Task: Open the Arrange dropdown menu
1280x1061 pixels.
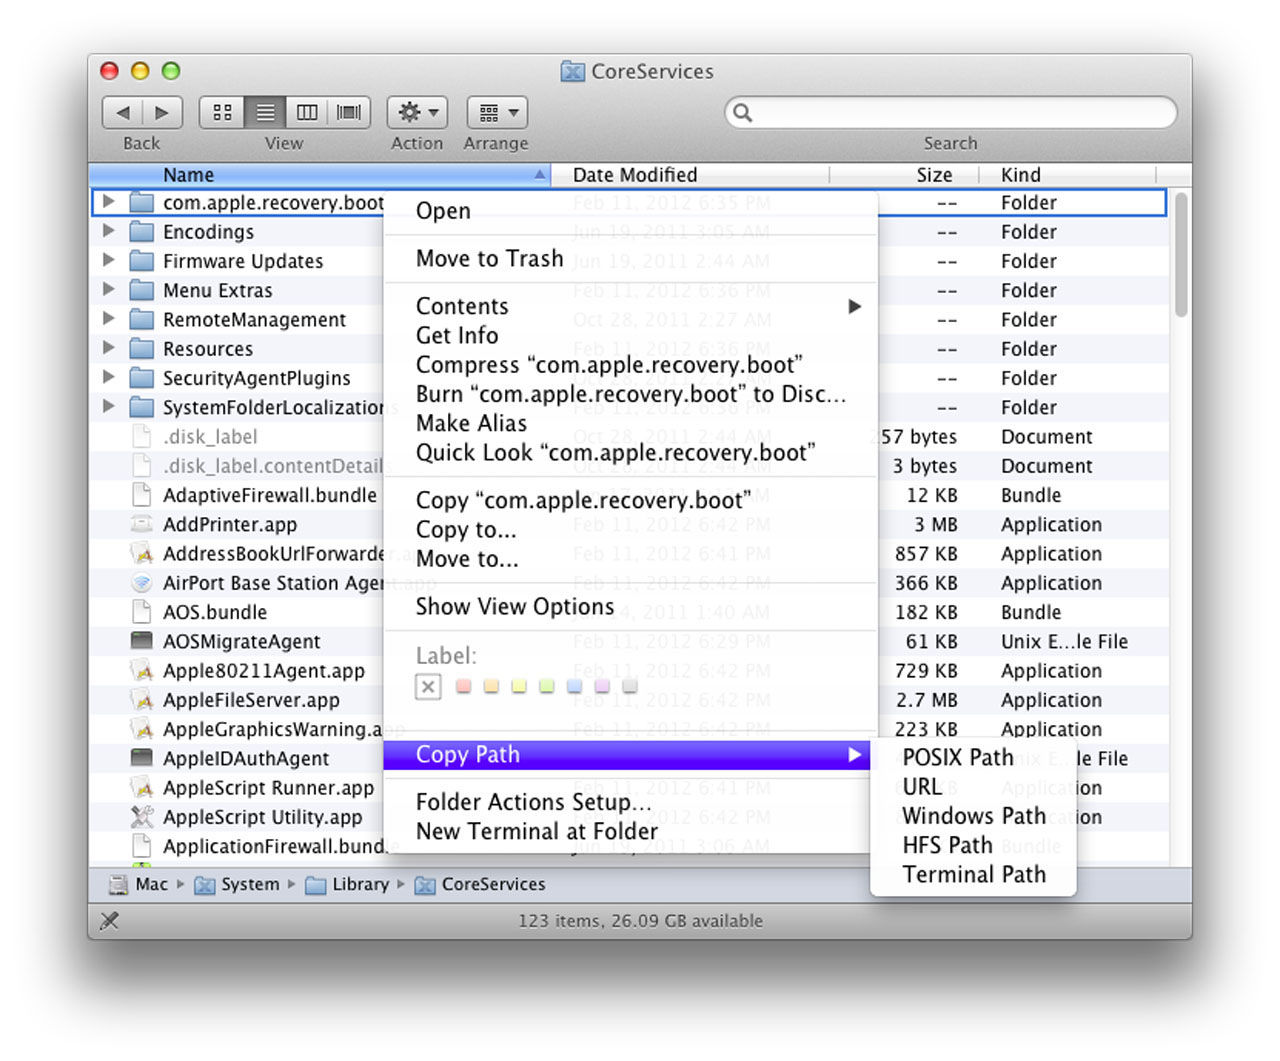Action: pyautogui.click(x=497, y=112)
